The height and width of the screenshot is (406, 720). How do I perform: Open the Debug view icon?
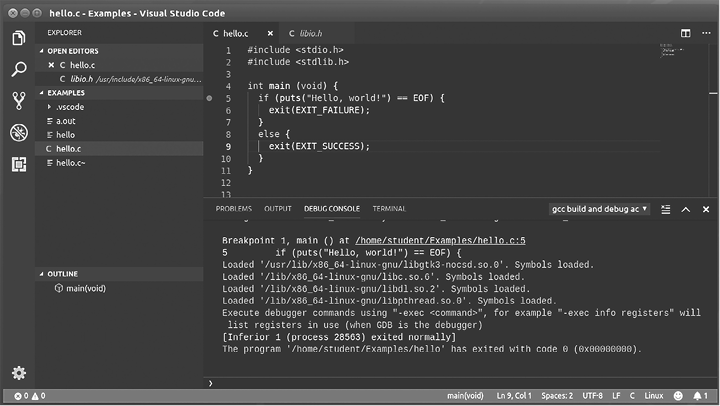click(x=18, y=133)
